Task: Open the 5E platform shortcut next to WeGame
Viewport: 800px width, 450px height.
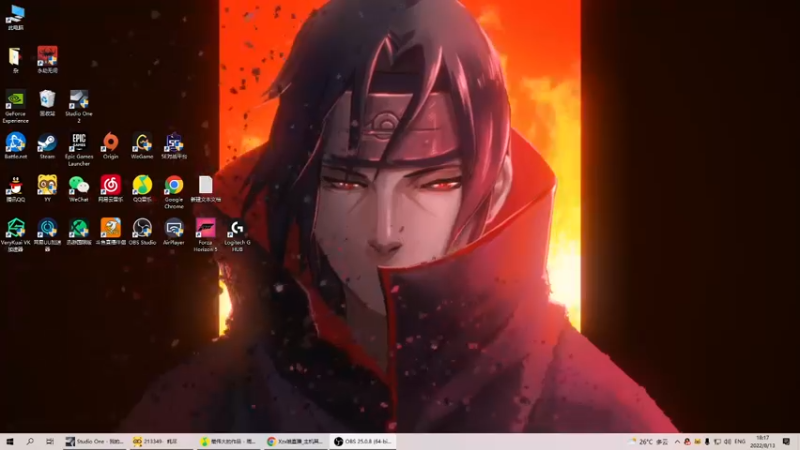Action: [173, 146]
